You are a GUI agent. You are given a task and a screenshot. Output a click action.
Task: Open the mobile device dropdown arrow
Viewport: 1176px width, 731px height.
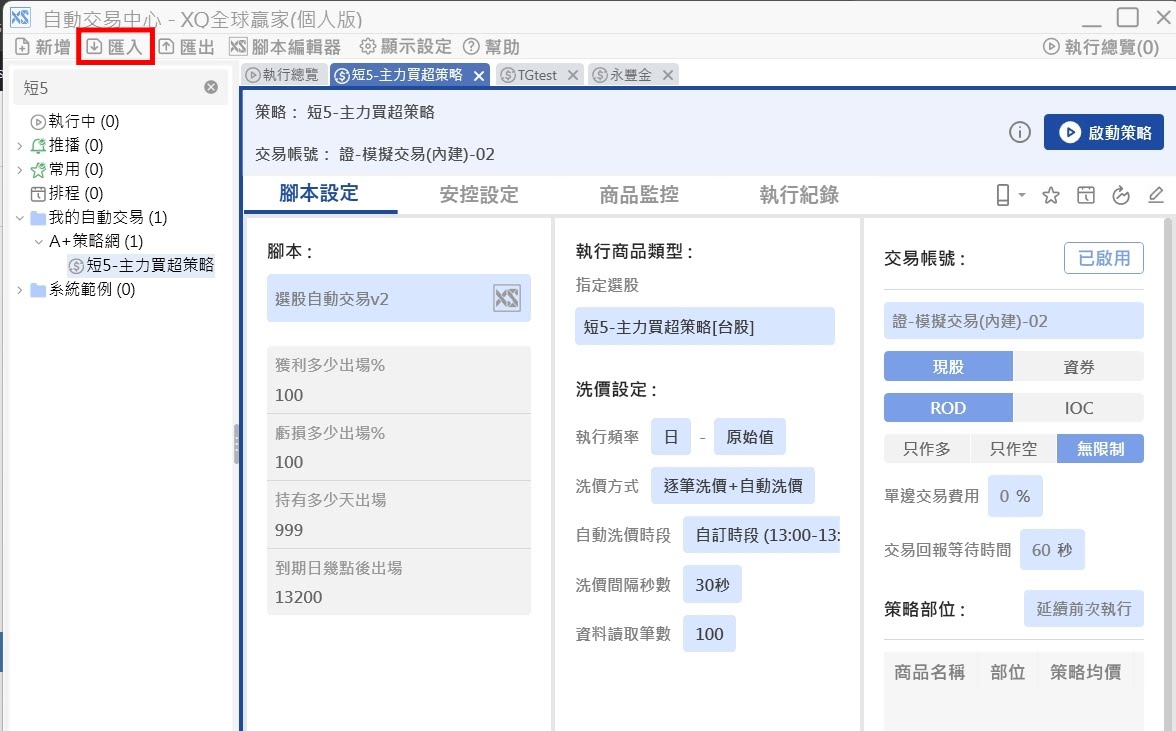coord(1022,196)
